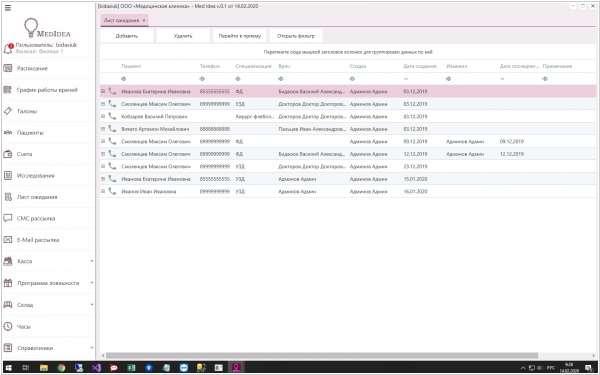This screenshot has width=600, height=375.
Task: Open filter under the Пациент column
Action: tap(123, 79)
